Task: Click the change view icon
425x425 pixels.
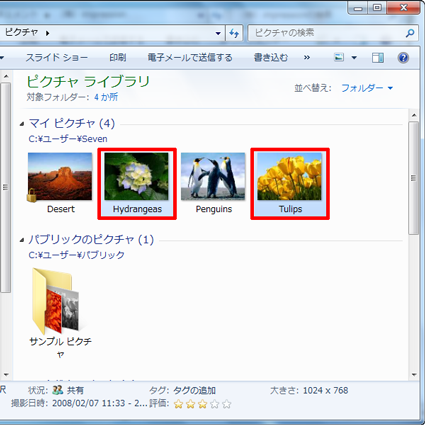Action: 339,57
